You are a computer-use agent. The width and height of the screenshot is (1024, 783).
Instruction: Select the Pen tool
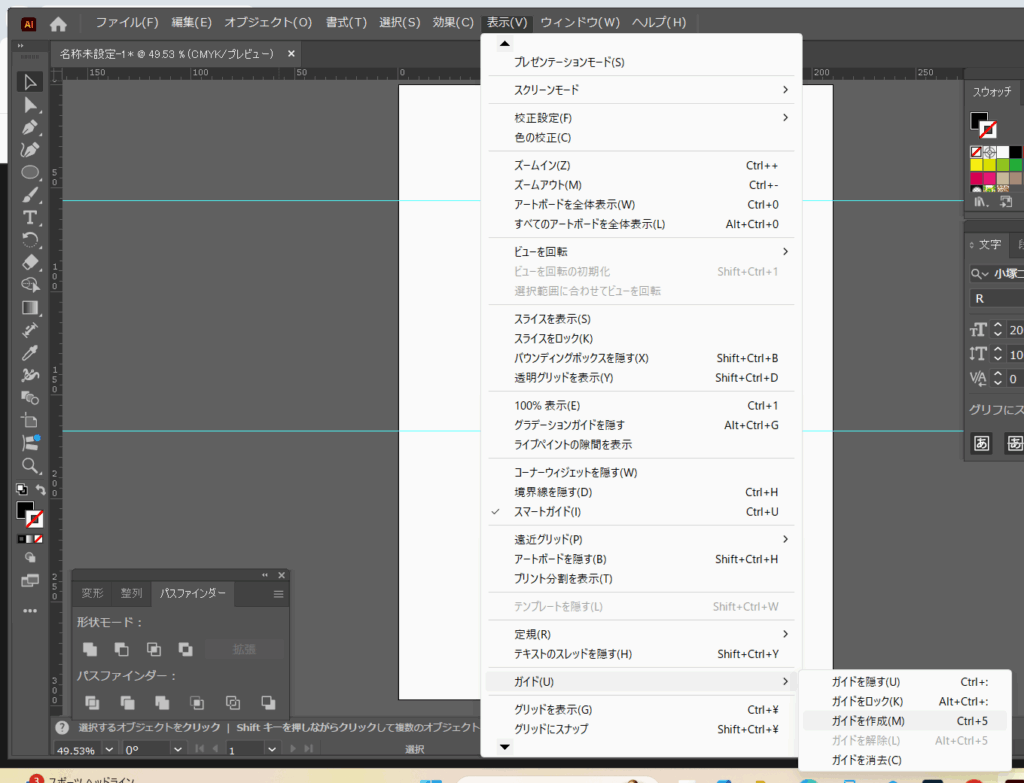point(30,127)
